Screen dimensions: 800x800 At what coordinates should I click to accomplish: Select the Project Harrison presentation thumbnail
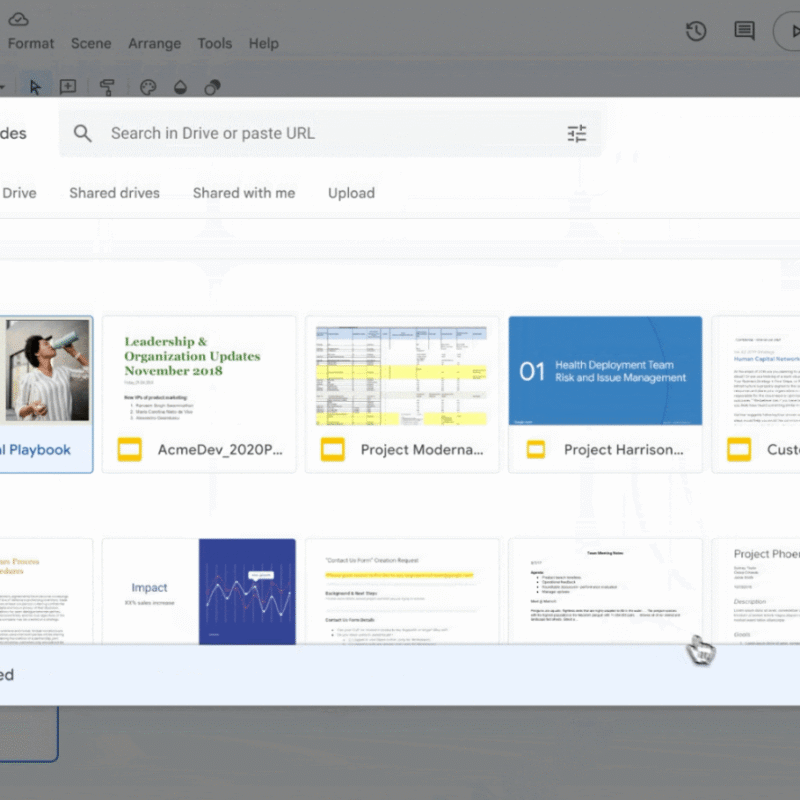tap(605, 390)
